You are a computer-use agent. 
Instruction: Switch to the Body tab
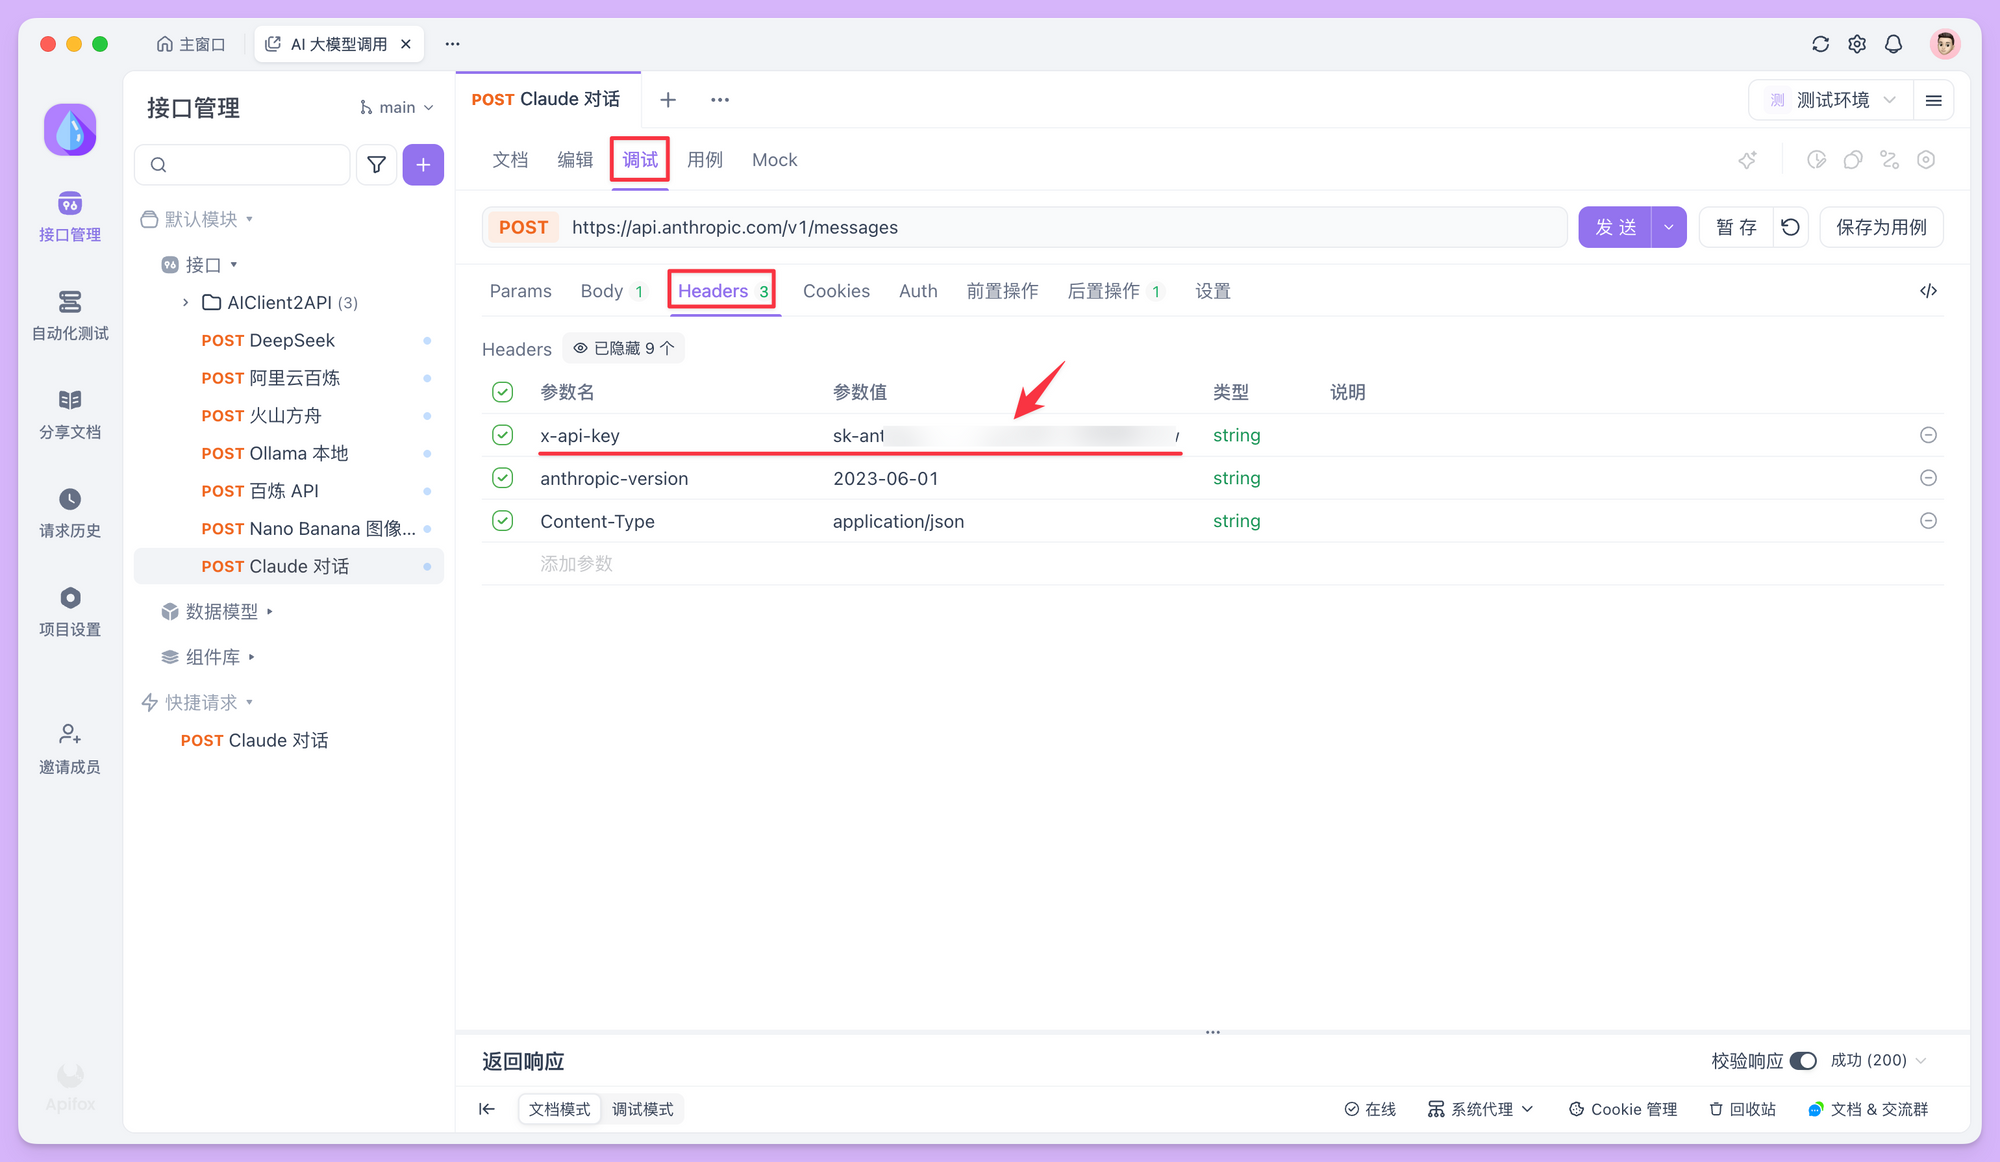(x=601, y=291)
